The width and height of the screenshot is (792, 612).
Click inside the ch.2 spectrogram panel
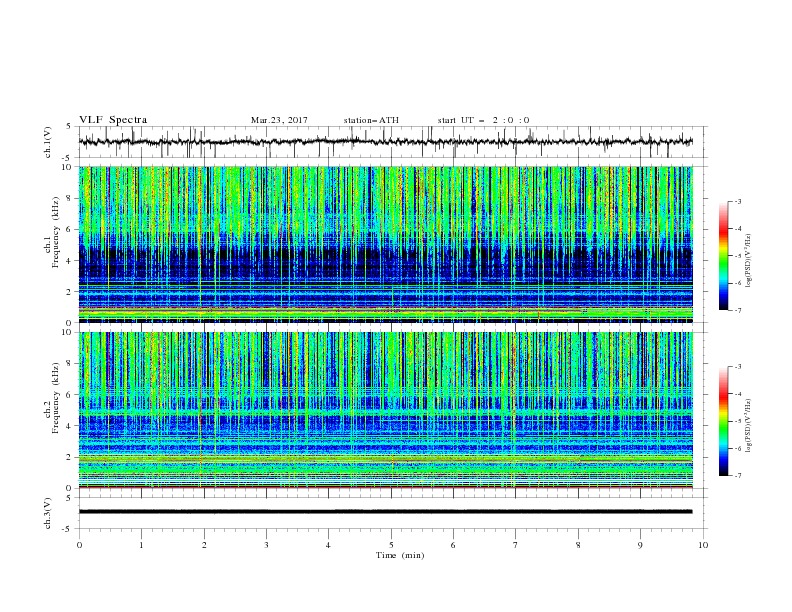coord(386,410)
